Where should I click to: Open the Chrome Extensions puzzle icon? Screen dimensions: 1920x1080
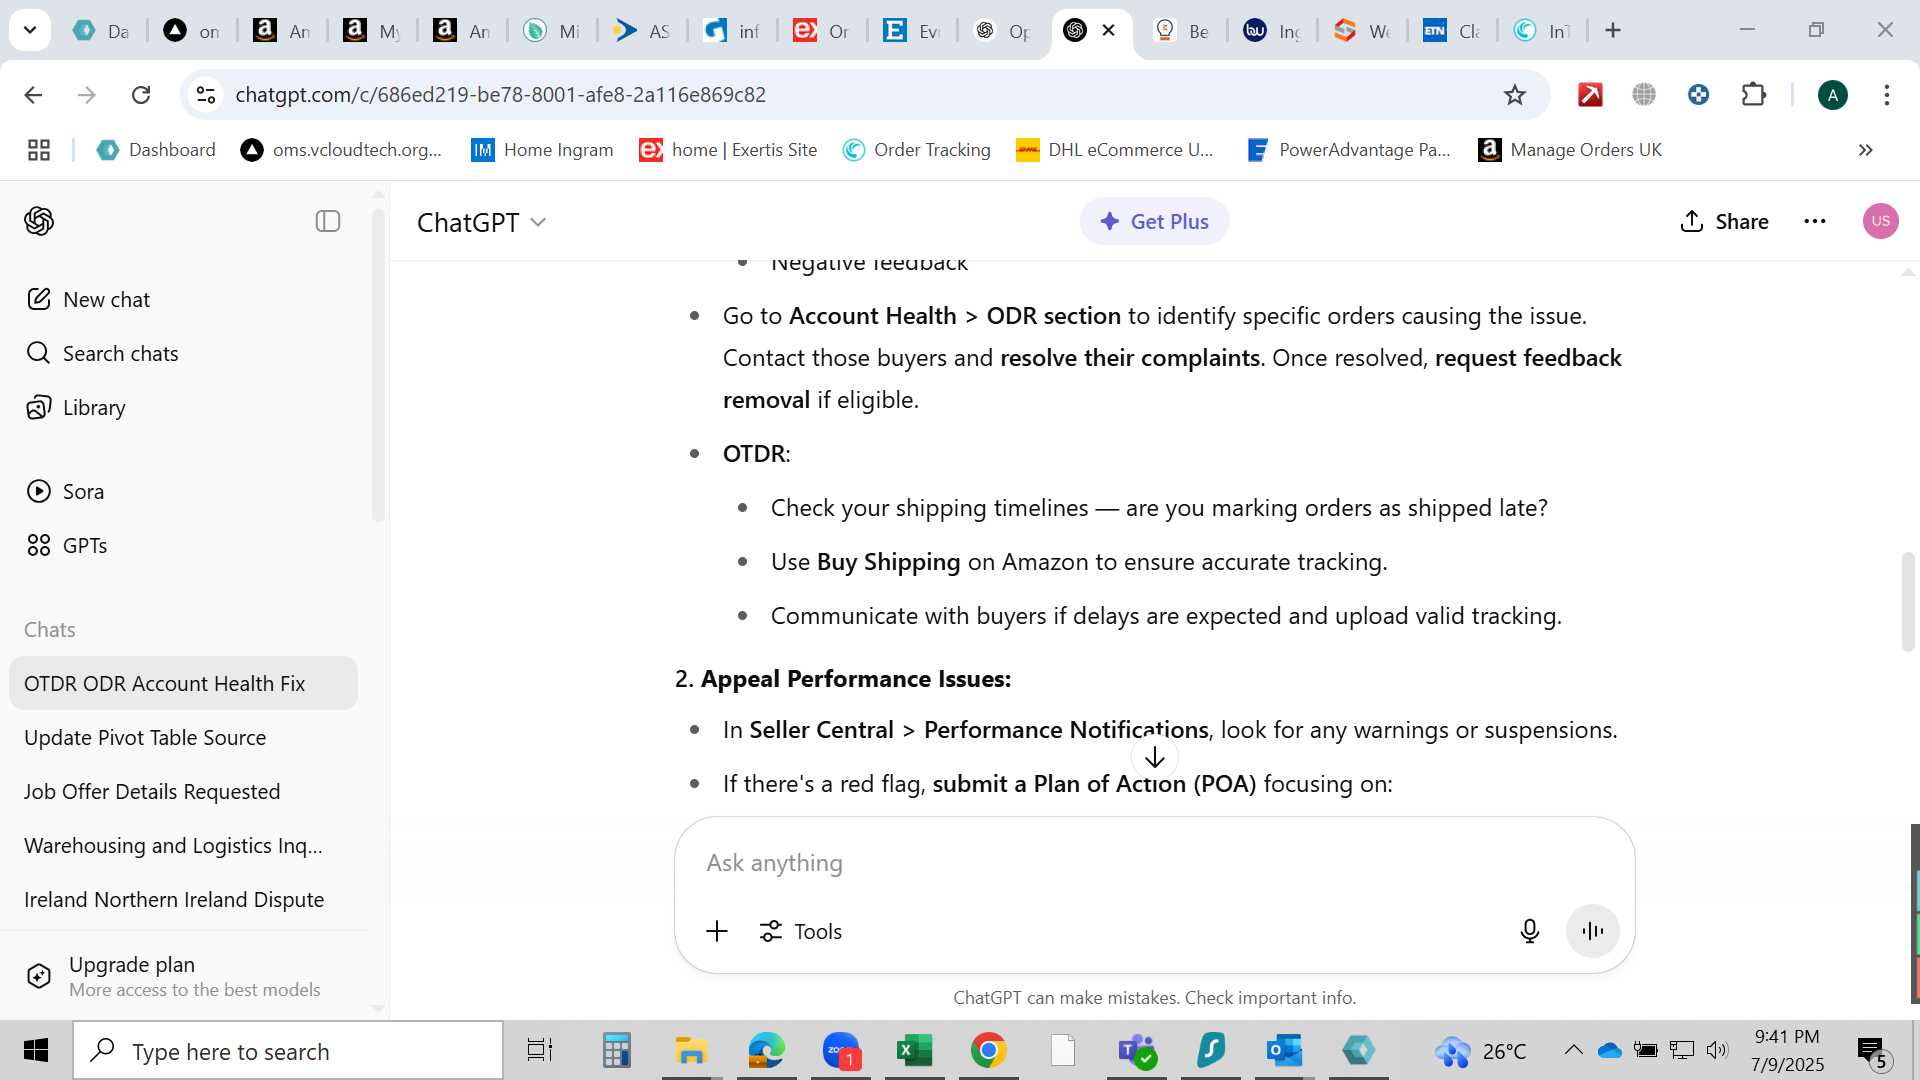coord(1754,94)
